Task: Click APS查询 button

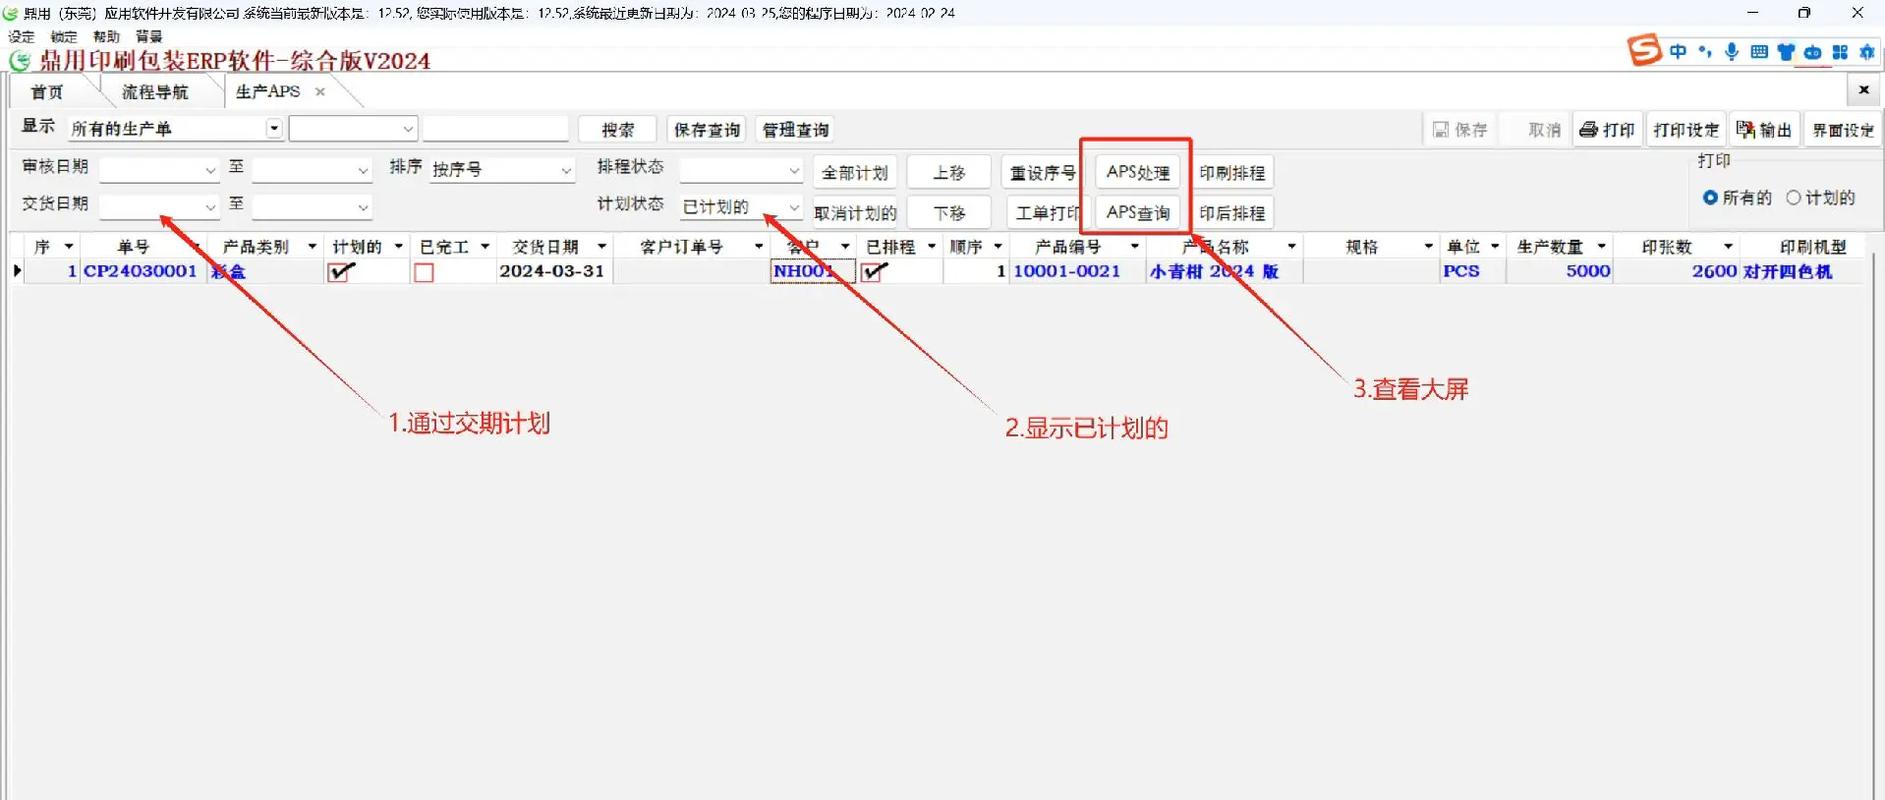Action: point(1138,213)
